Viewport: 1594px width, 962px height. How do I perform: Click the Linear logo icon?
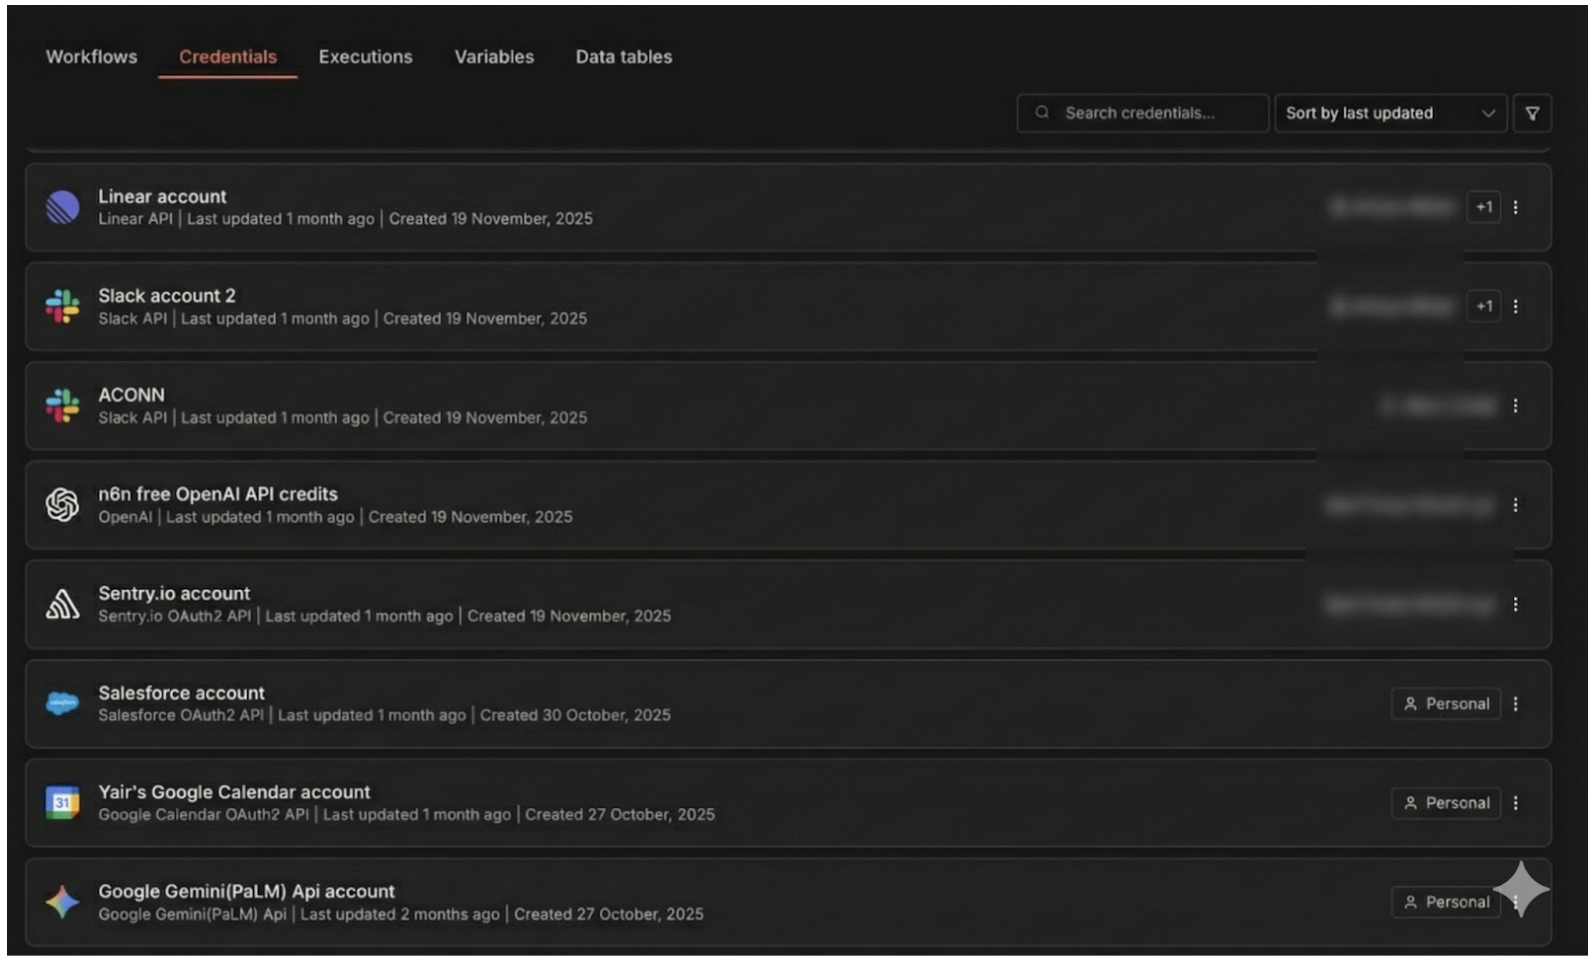coord(62,207)
